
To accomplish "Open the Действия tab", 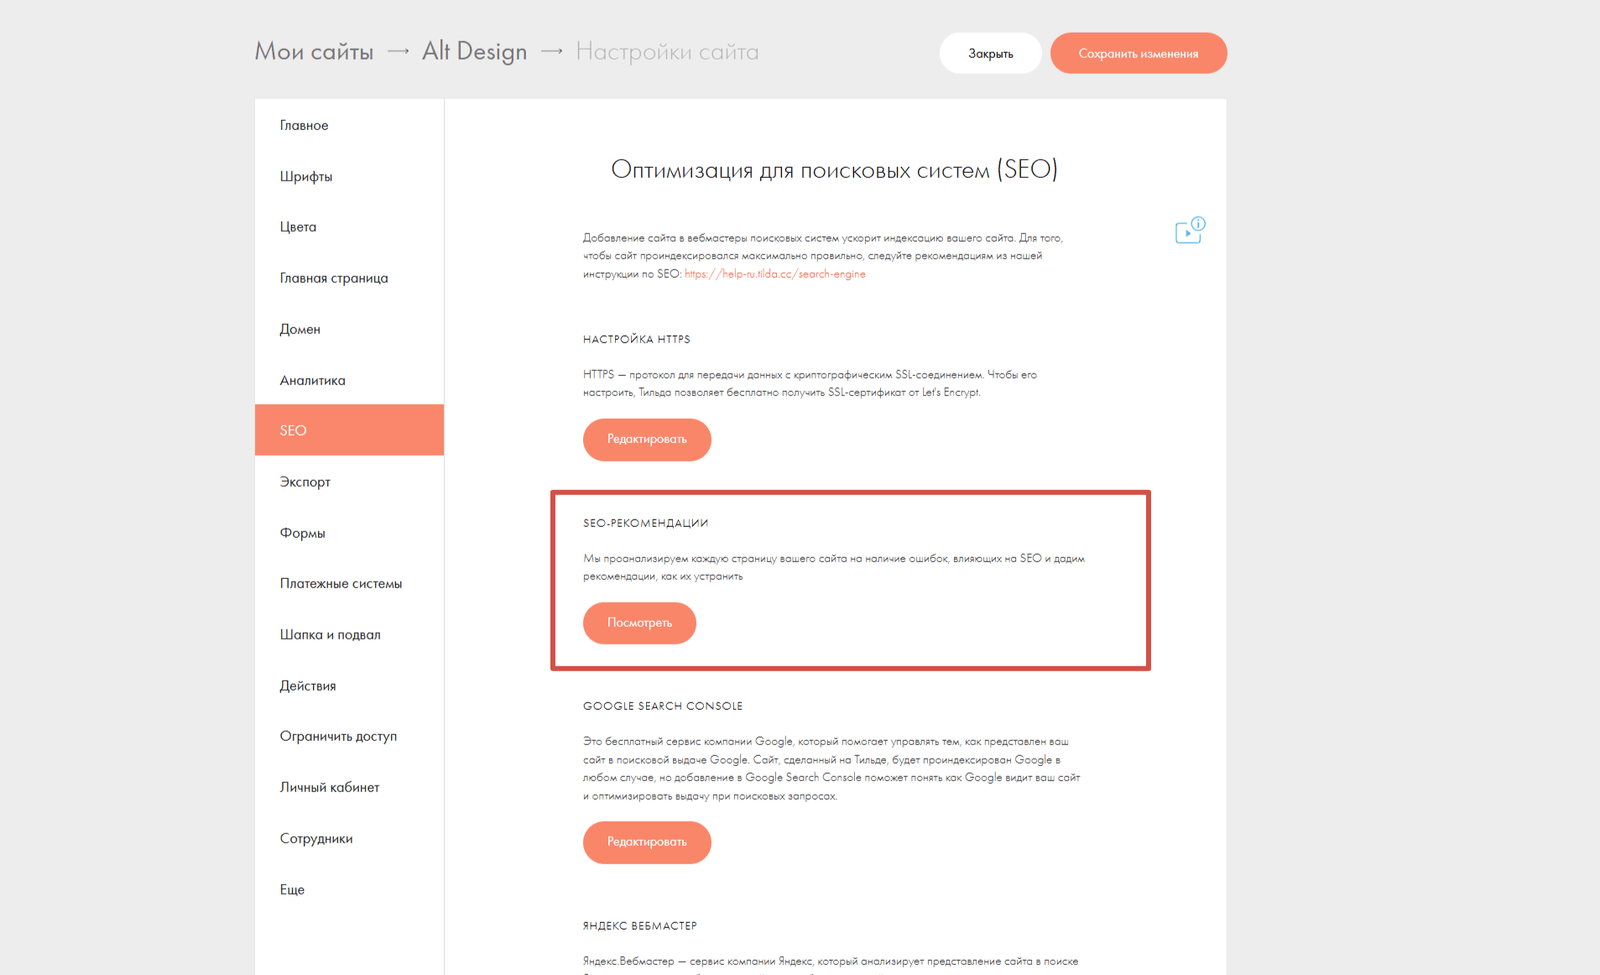I will tap(349, 685).
